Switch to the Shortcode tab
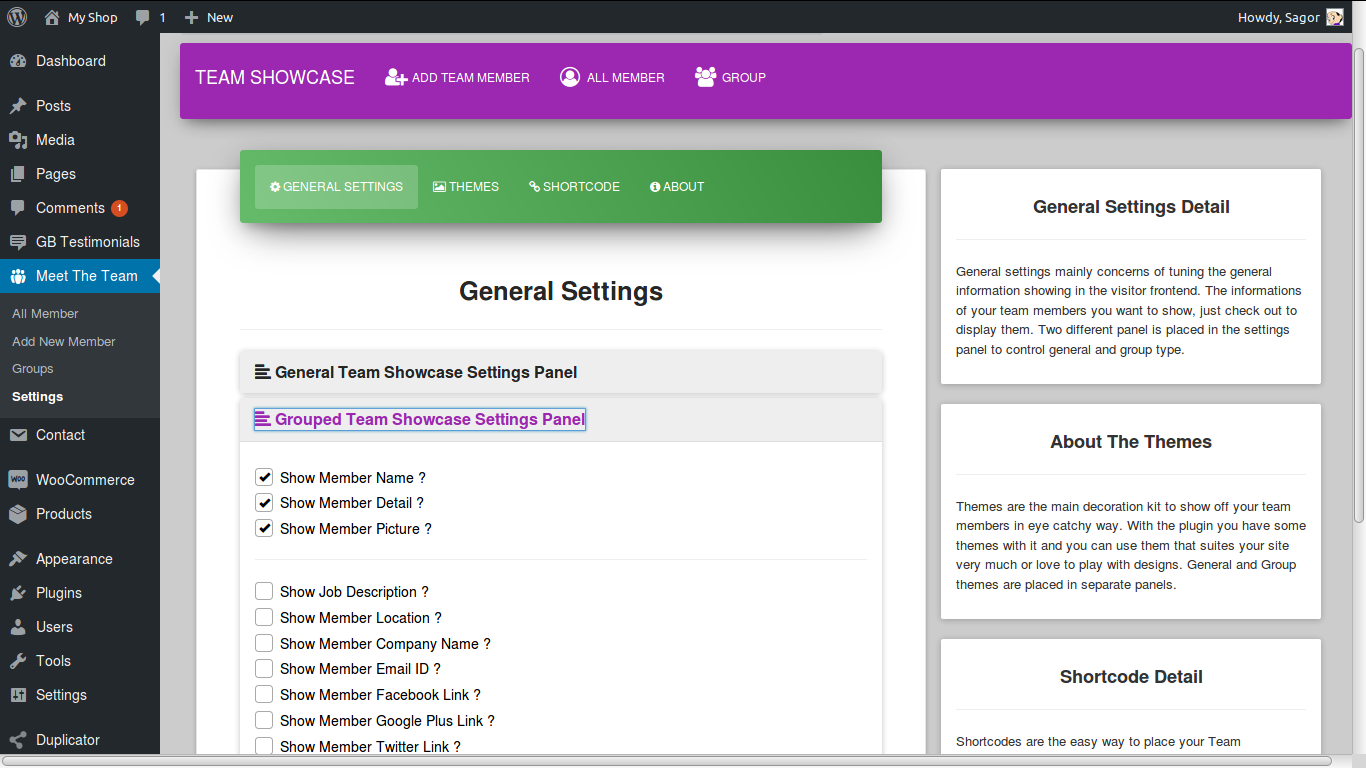 [575, 187]
